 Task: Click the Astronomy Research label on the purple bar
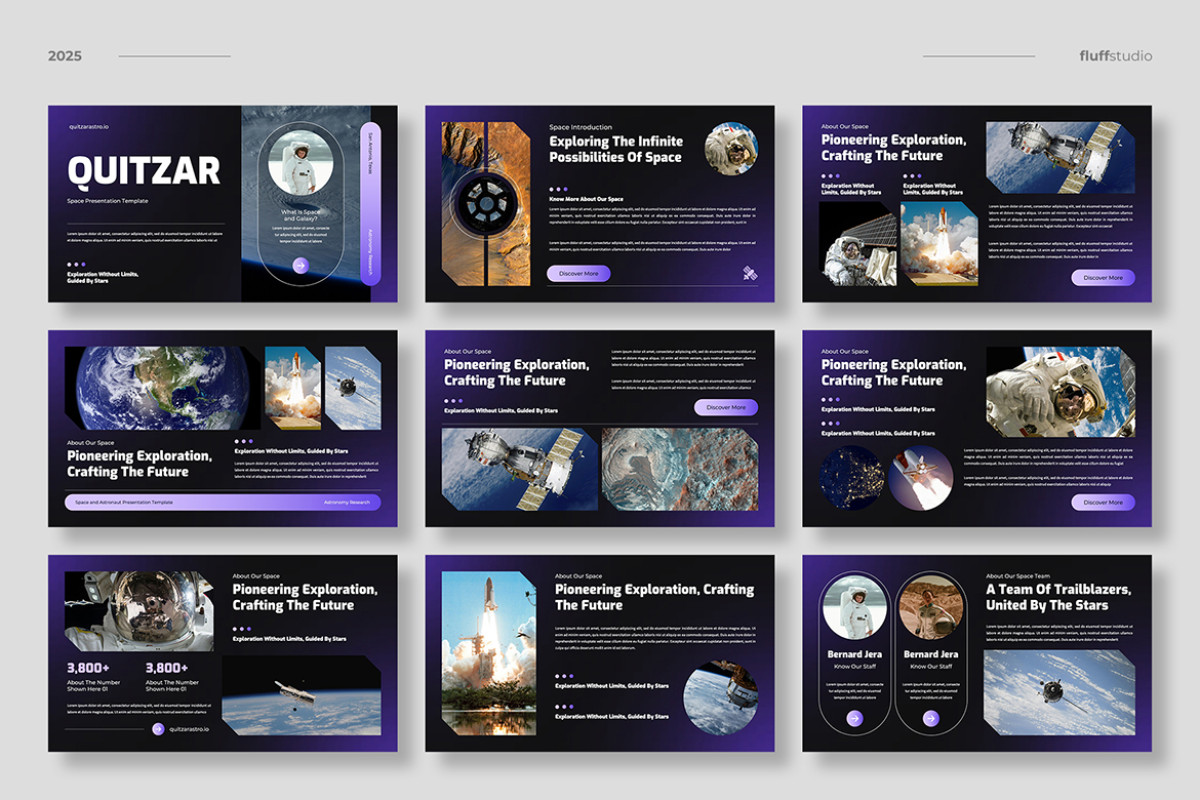coord(345,501)
